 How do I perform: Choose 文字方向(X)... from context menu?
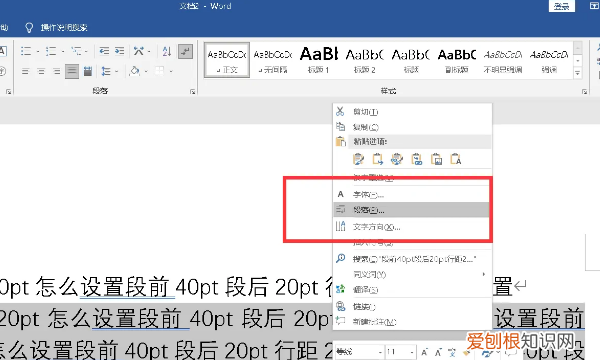(x=412, y=227)
